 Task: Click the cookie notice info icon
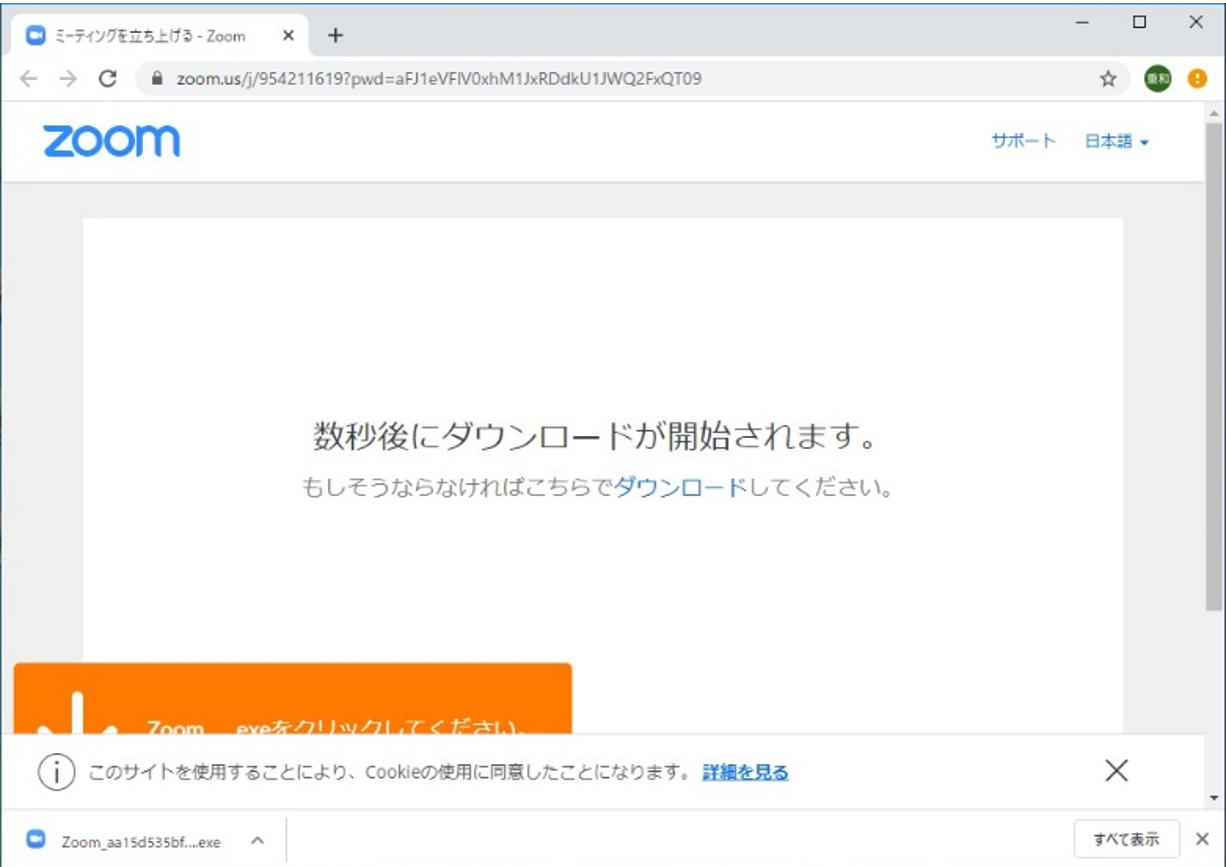[x=57, y=772]
